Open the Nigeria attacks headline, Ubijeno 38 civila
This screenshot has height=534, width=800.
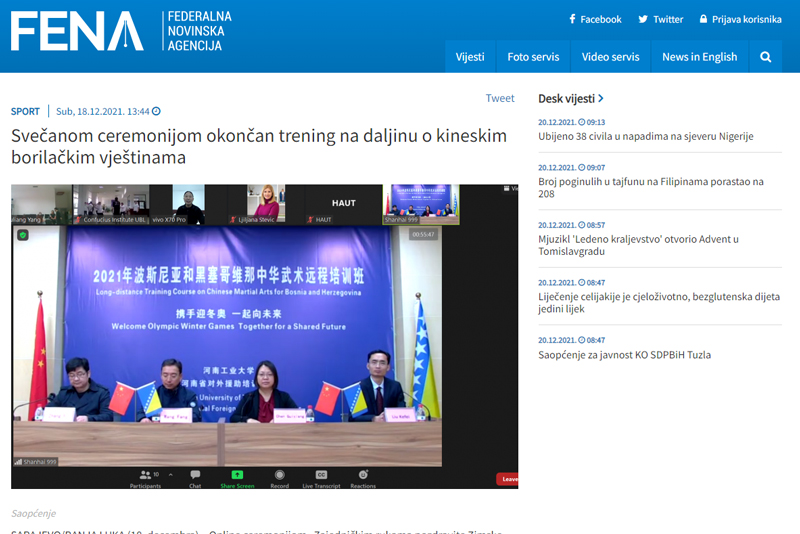pos(645,136)
